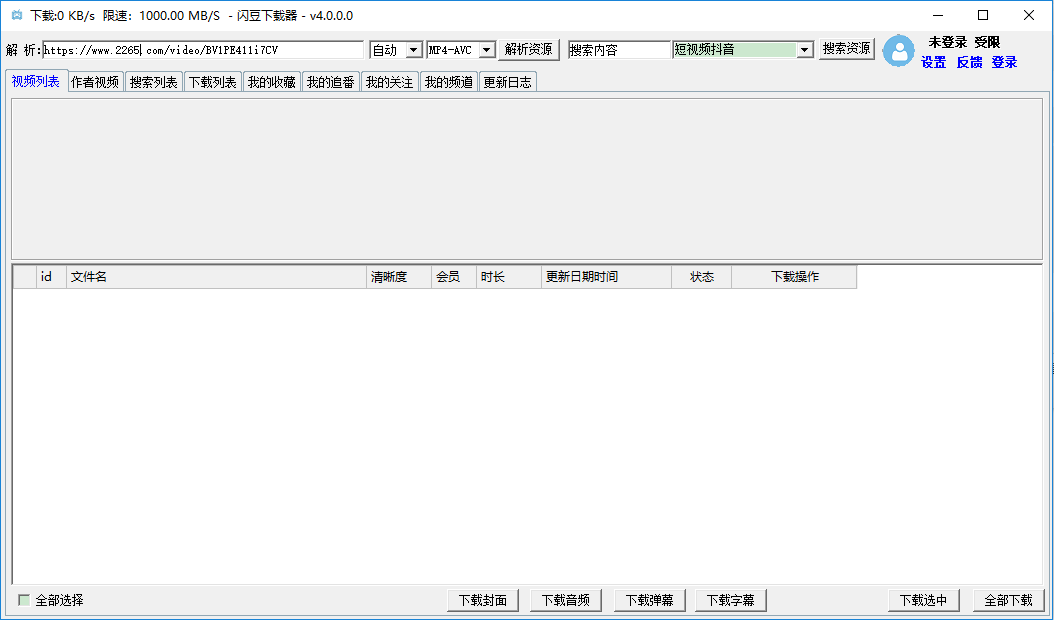Open the 我的追番 tab
The image size is (1054, 620).
[330, 81]
